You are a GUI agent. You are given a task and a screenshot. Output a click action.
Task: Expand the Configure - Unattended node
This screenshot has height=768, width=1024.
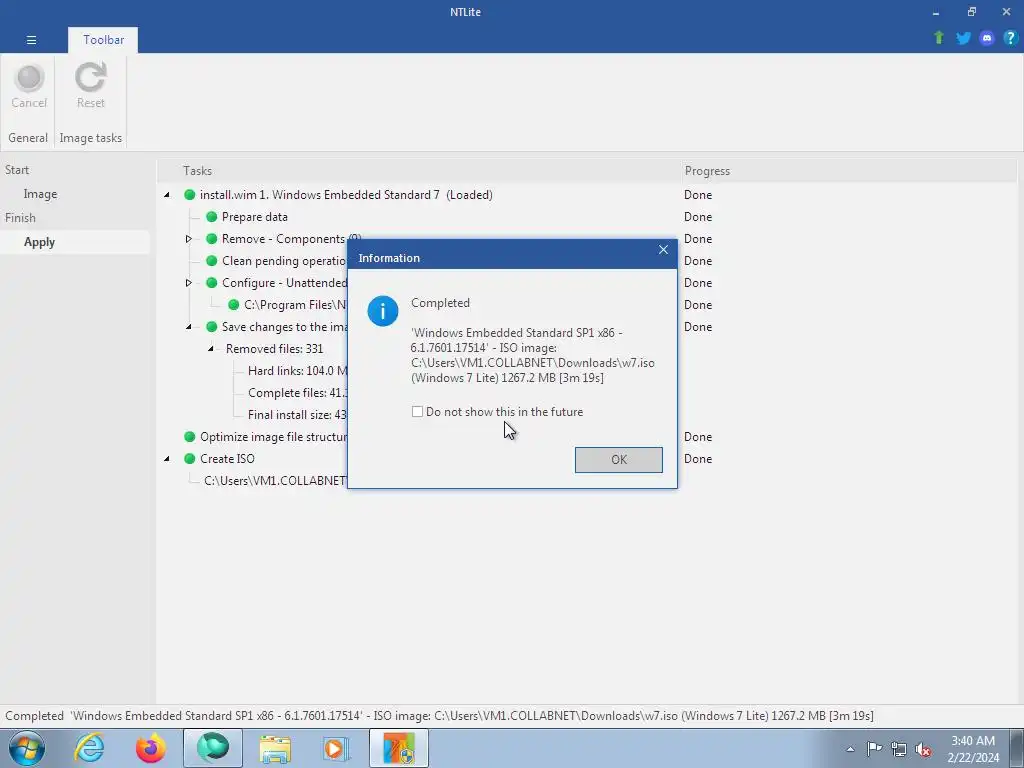click(x=189, y=283)
